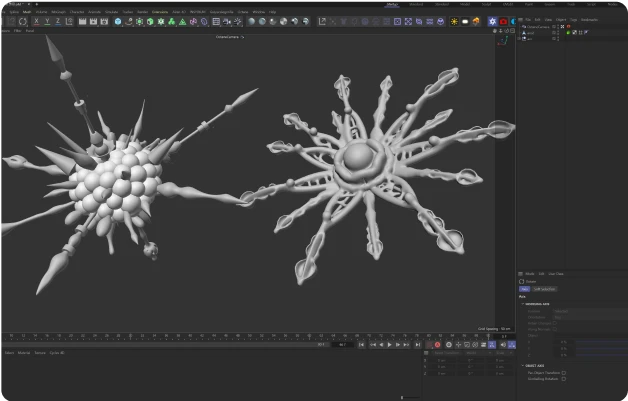
Task: Add a Cube primitive from toolbar
Action: [x=118, y=22]
